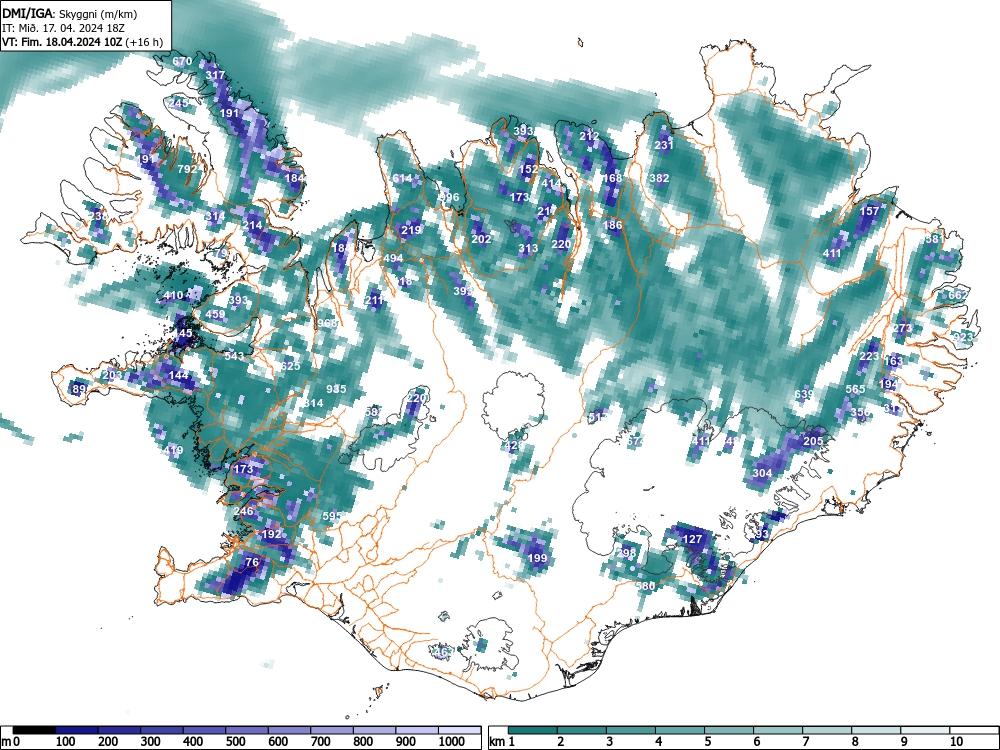
Task: Click the visibility value '356' on the map
Action: coord(860,413)
